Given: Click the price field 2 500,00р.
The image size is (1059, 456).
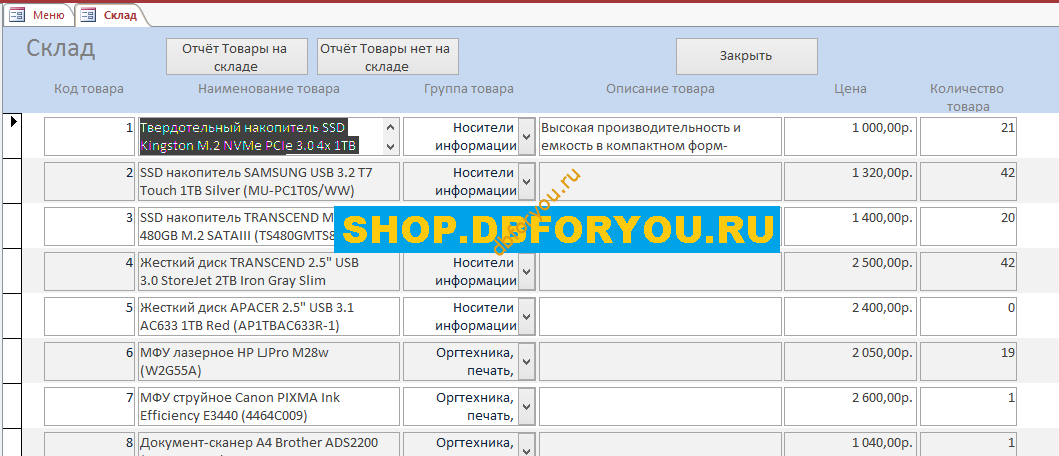Looking at the screenshot, I should 850,272.
